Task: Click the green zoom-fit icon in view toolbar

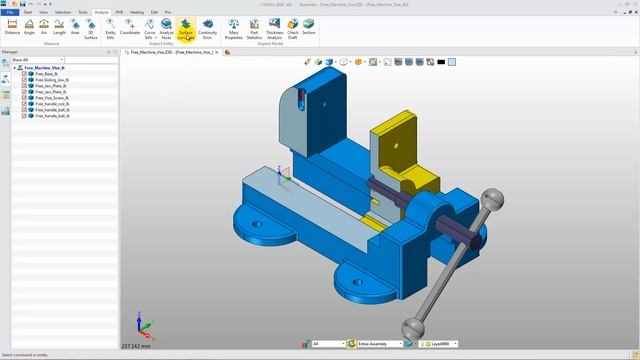Action: [x=373, y=62]
